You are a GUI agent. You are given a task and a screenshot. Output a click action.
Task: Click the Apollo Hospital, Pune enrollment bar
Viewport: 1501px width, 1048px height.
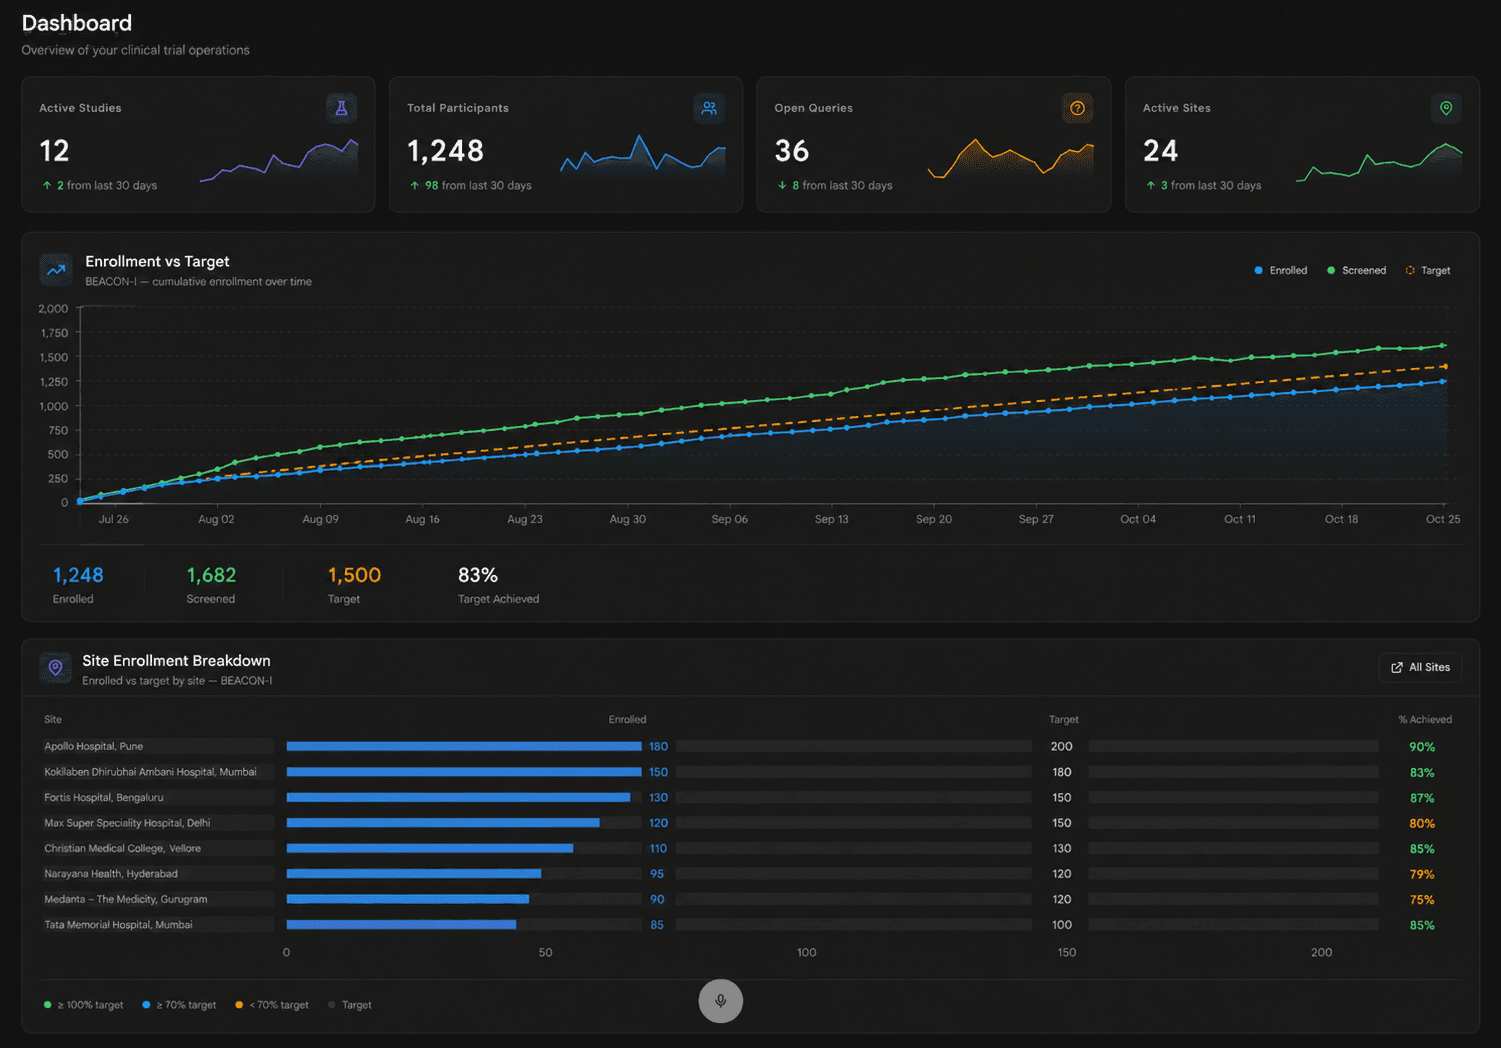pyautogui.click(x=464, y=746)
